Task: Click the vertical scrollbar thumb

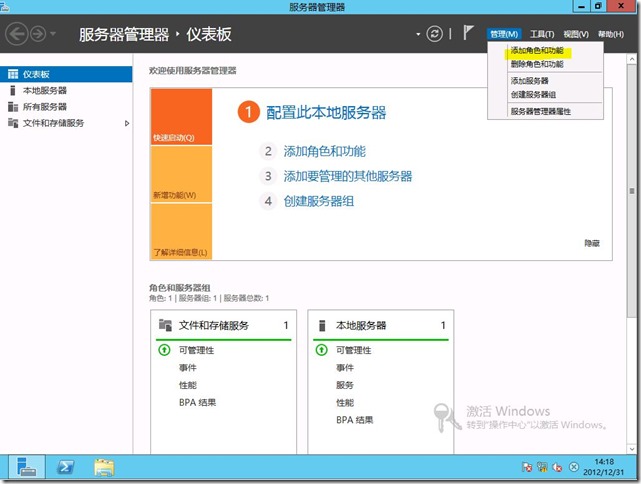Action: [632, 190]
